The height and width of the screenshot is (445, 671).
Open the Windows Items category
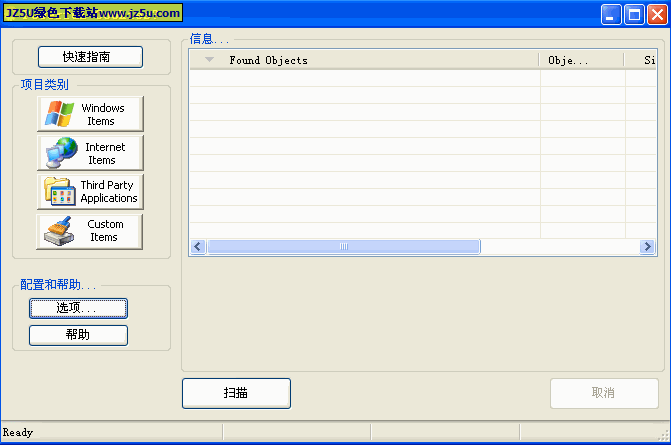[x=90, y=114]
